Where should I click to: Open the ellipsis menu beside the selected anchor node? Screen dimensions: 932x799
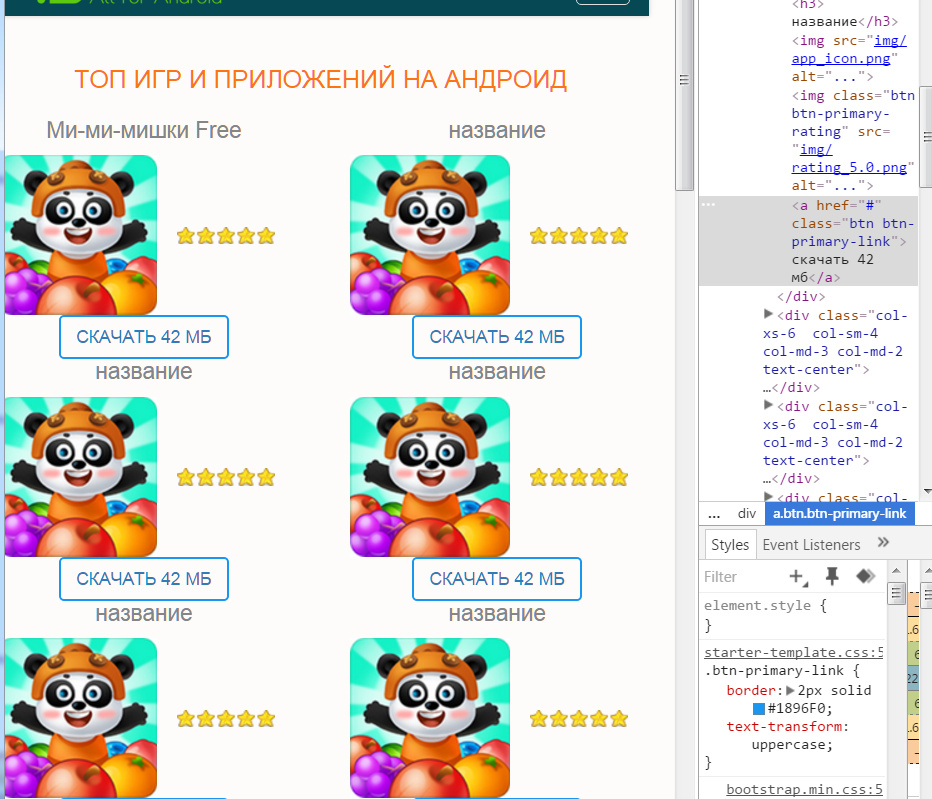coord(709,205)
